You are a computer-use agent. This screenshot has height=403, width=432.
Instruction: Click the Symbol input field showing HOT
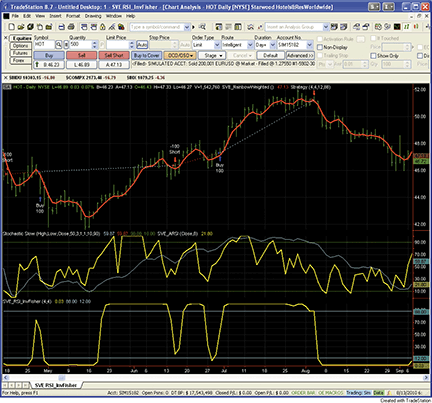click(44, 44)
